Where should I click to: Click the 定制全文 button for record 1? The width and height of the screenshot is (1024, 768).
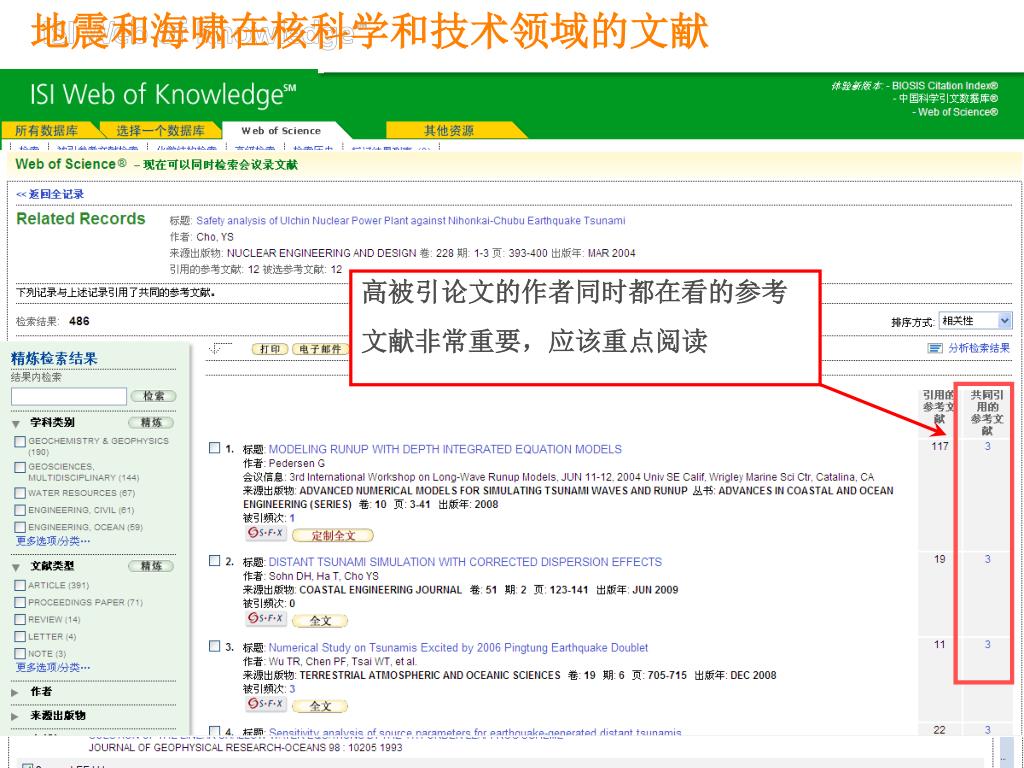coord(333,536)
